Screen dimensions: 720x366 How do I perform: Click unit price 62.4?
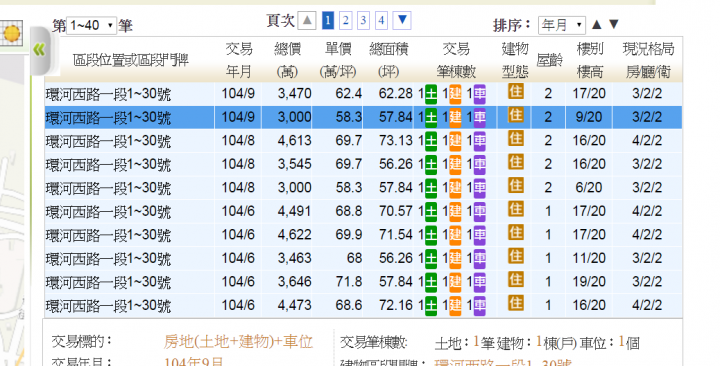click(x=349, y=94)
